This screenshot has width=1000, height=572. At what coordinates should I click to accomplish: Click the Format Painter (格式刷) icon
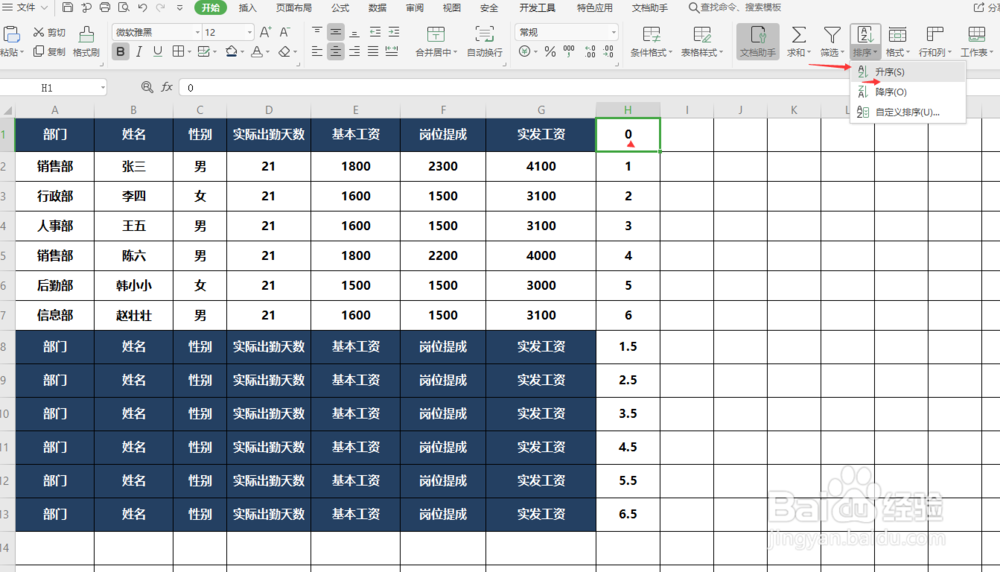point(86,34)
